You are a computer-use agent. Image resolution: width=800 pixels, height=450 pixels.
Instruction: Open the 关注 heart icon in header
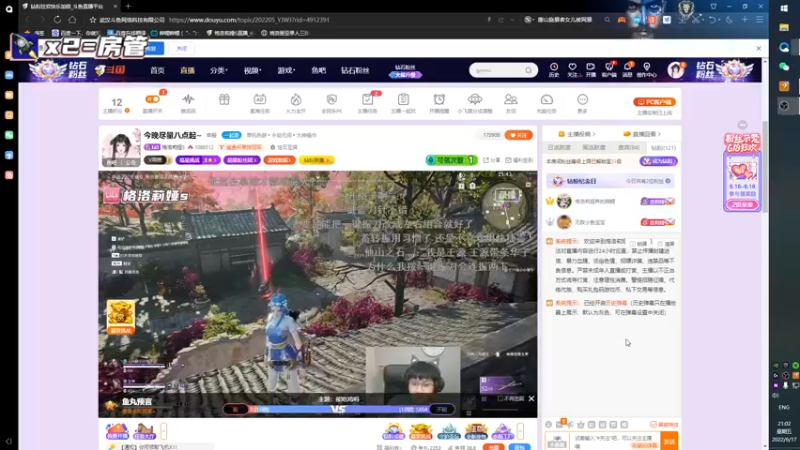(x=572, y=67)
